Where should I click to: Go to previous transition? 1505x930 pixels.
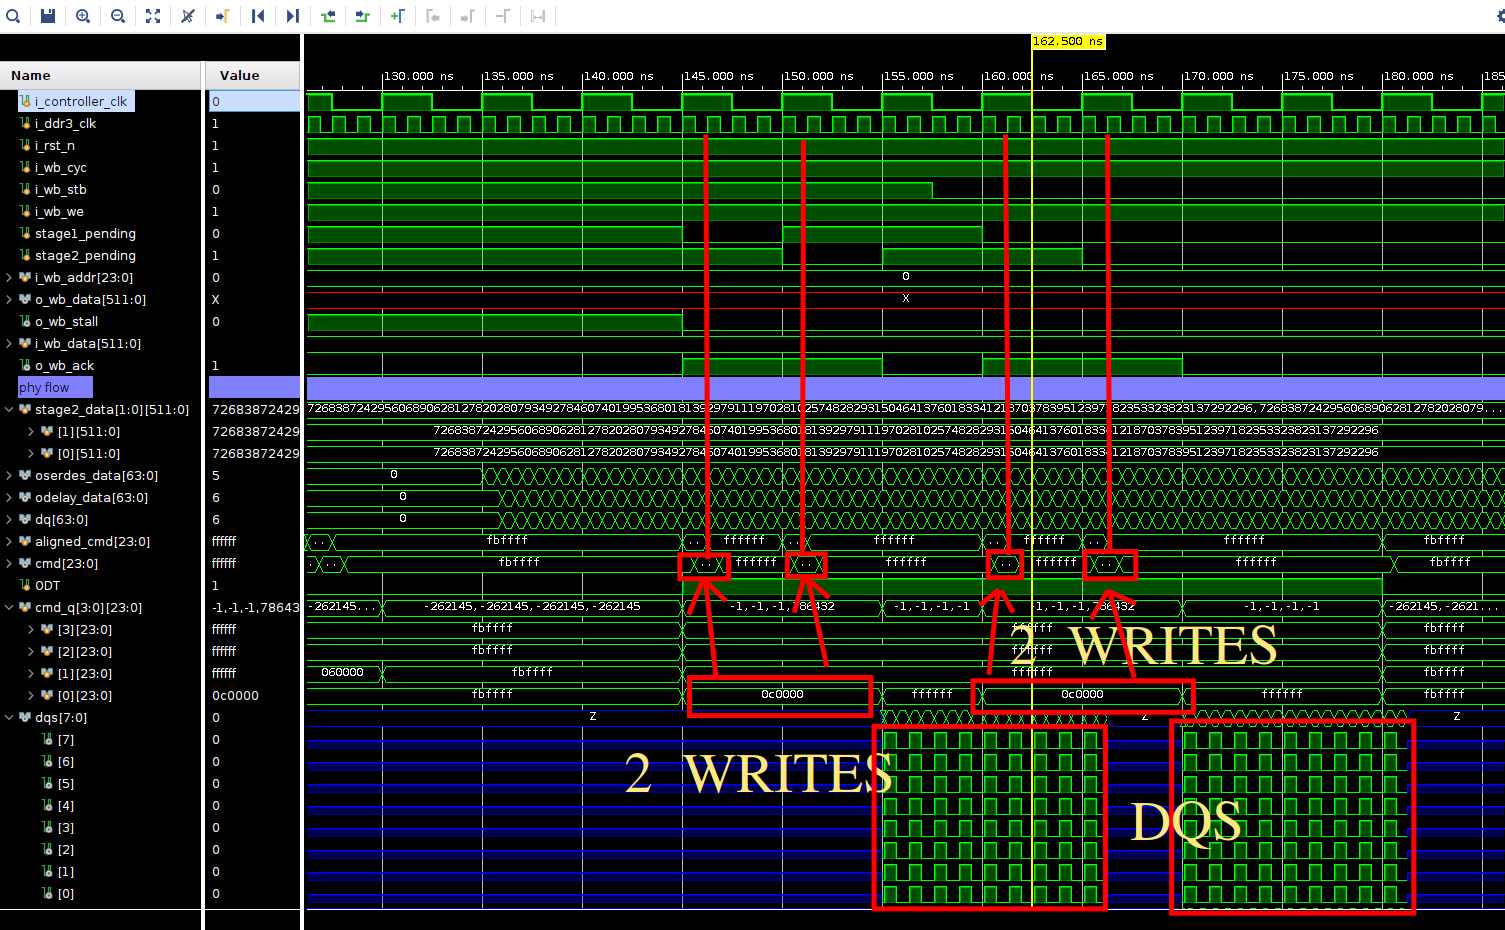(328, 16)
